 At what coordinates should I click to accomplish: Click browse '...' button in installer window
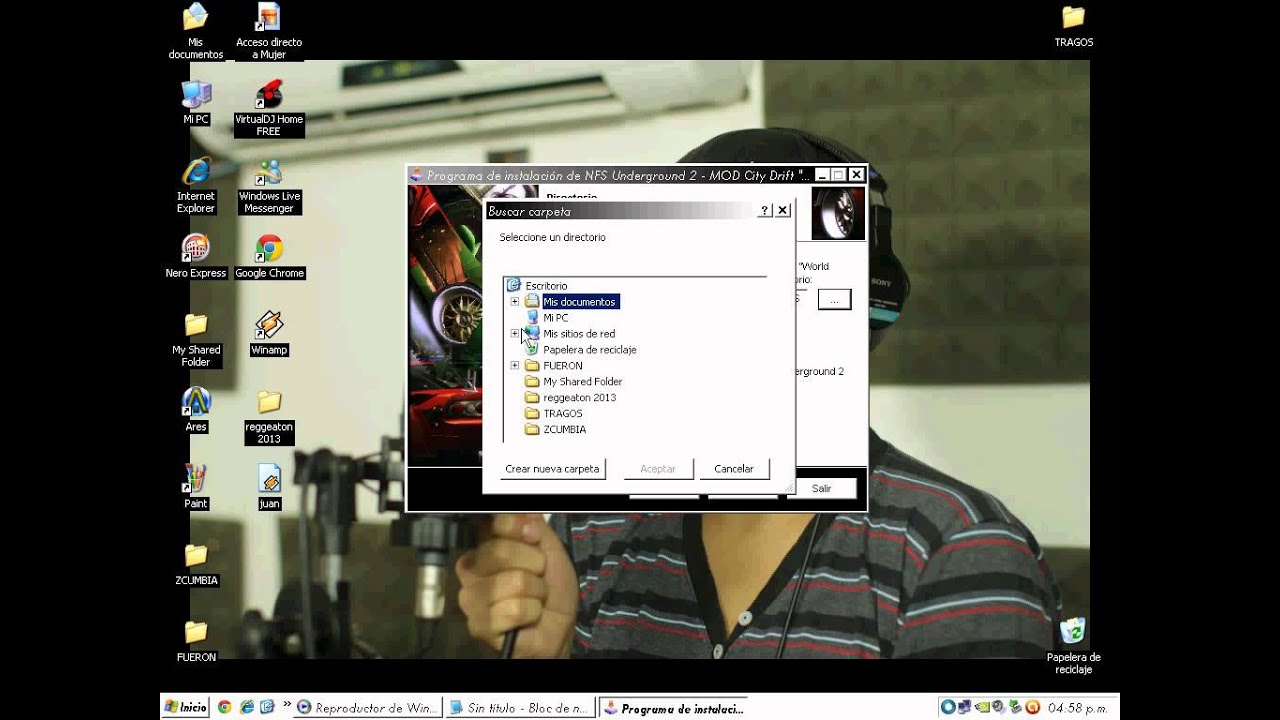834,299
